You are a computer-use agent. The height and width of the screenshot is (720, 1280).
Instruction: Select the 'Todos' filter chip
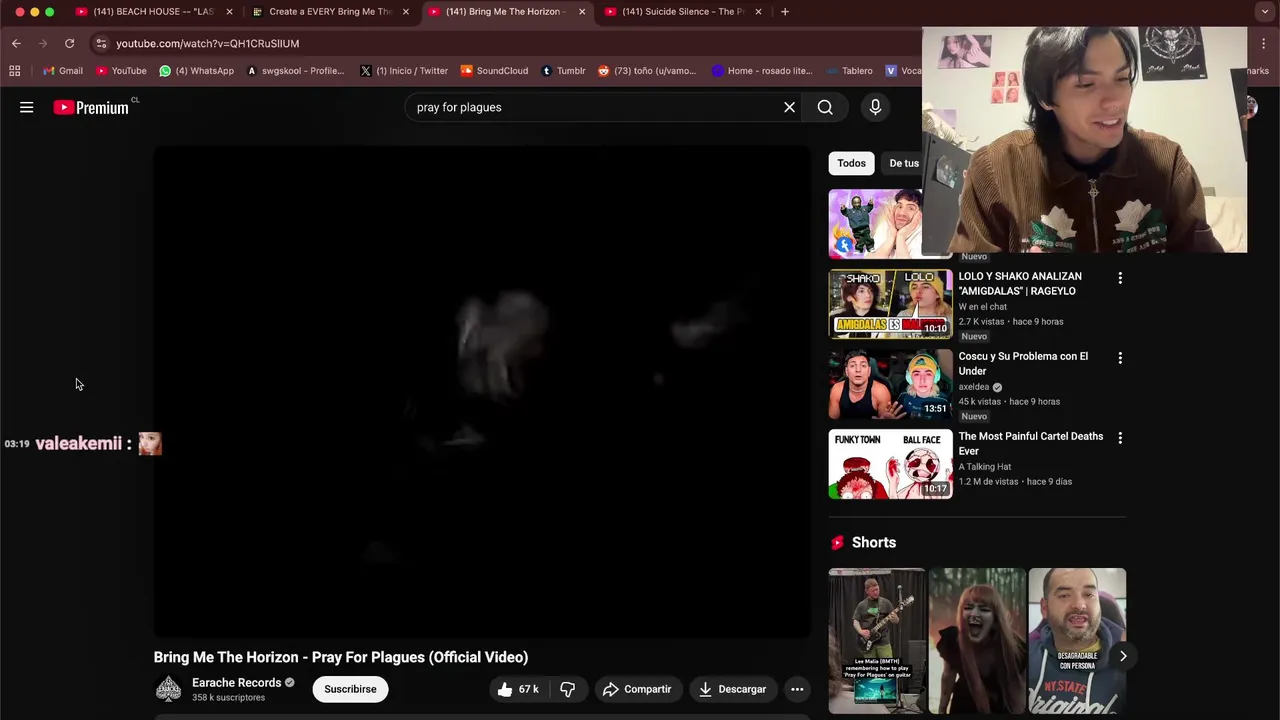852,163
